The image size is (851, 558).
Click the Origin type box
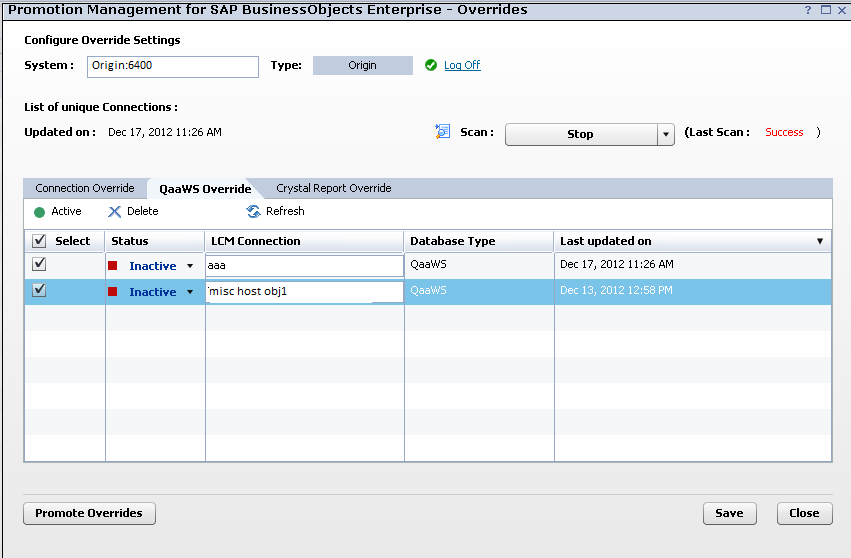363,65
